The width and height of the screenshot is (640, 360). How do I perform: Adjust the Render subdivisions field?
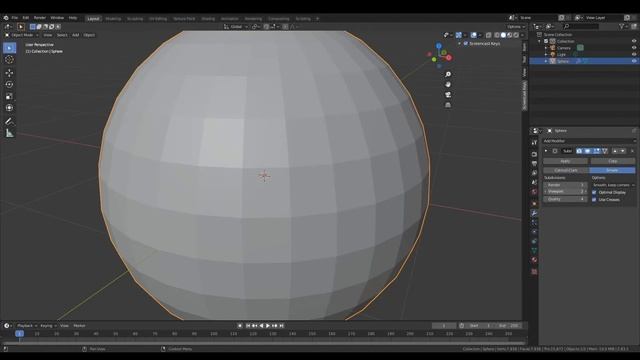coord(565,185)
